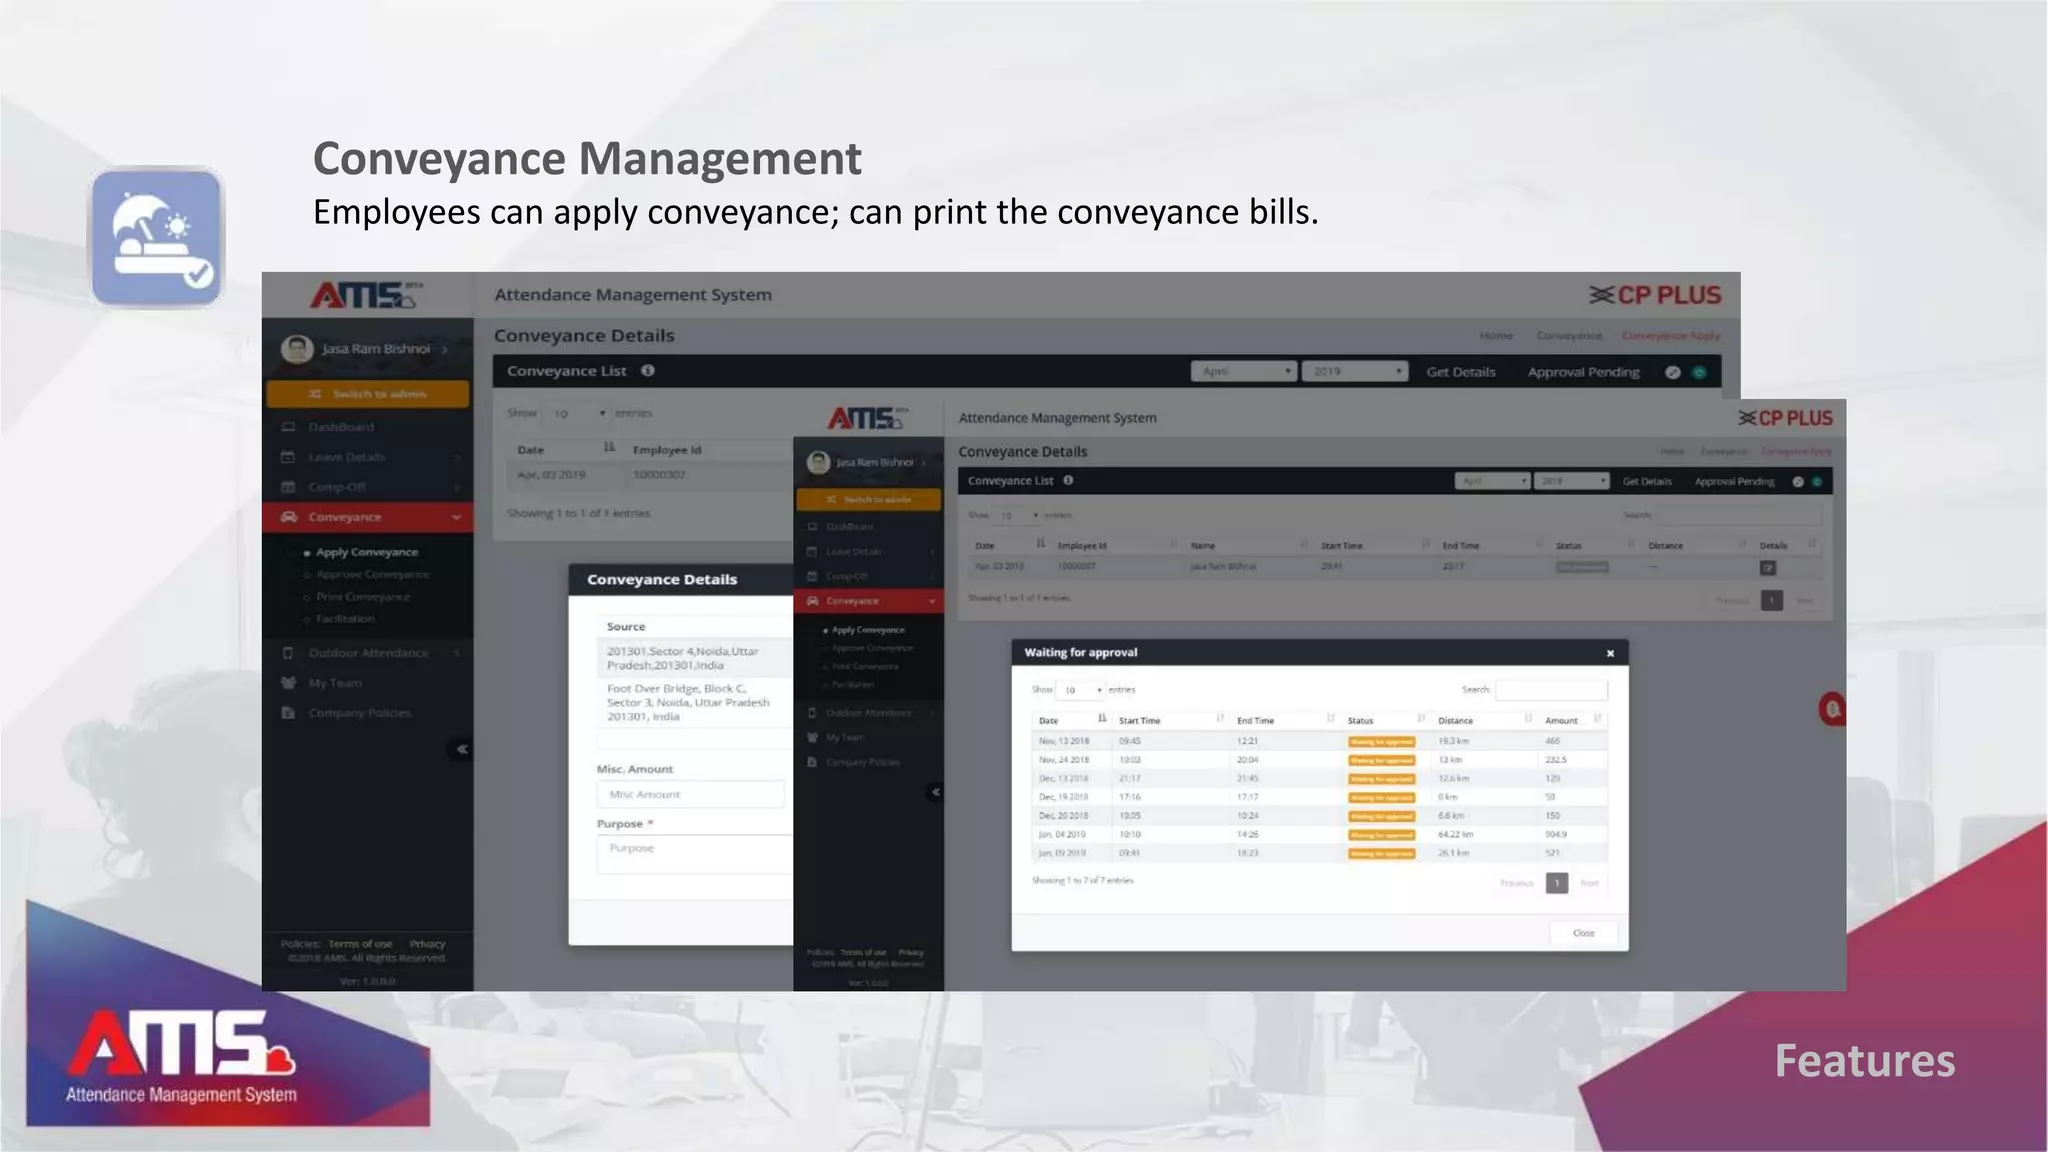2048x1152 pixels.
Task: Sort by Amount column in approval dialog
Action: click(x=1572, y=720)
